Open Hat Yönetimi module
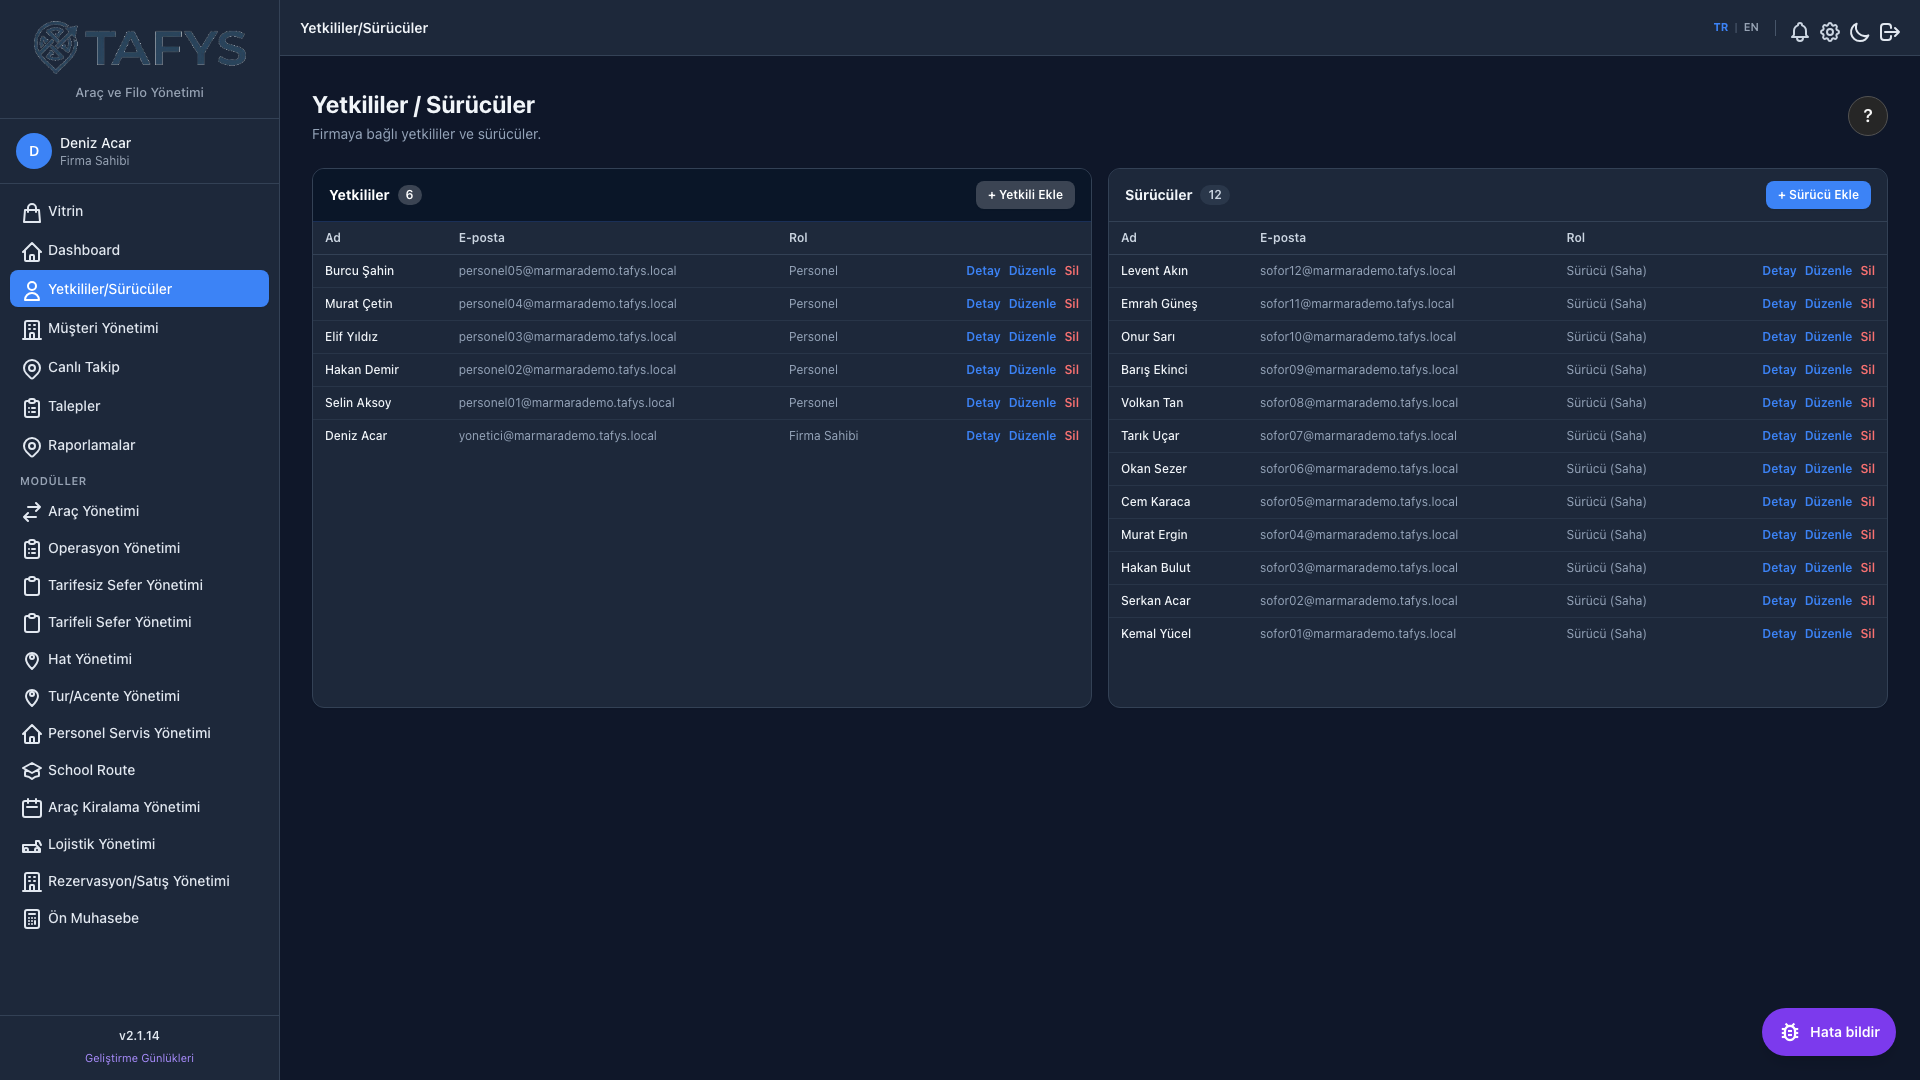 [x=139, y=659]
